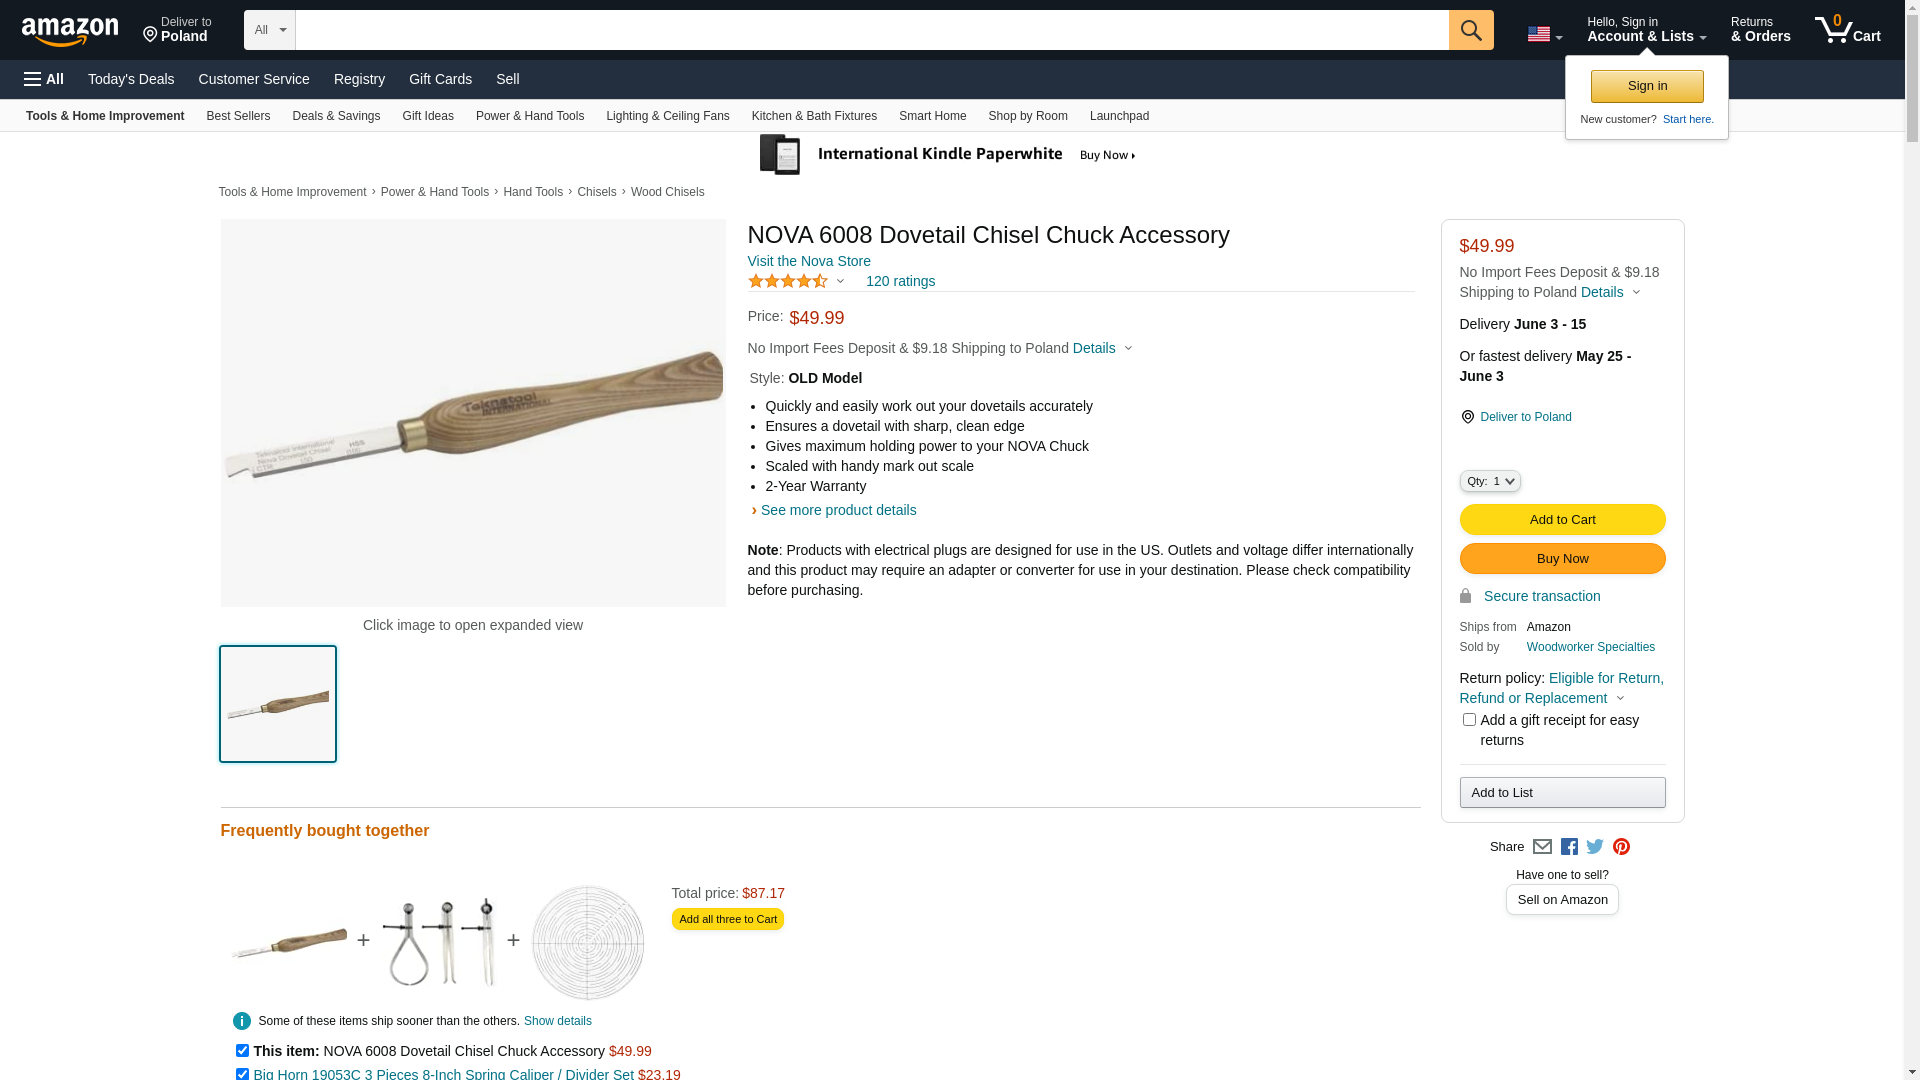
Task: Uncheck 'This item' NOVA 6008 checkbox
Action: coord(242,1051)
